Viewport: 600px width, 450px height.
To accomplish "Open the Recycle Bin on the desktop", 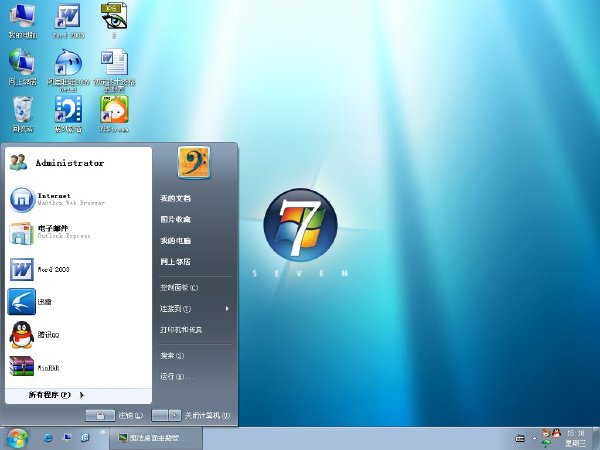I will [23, 114].
